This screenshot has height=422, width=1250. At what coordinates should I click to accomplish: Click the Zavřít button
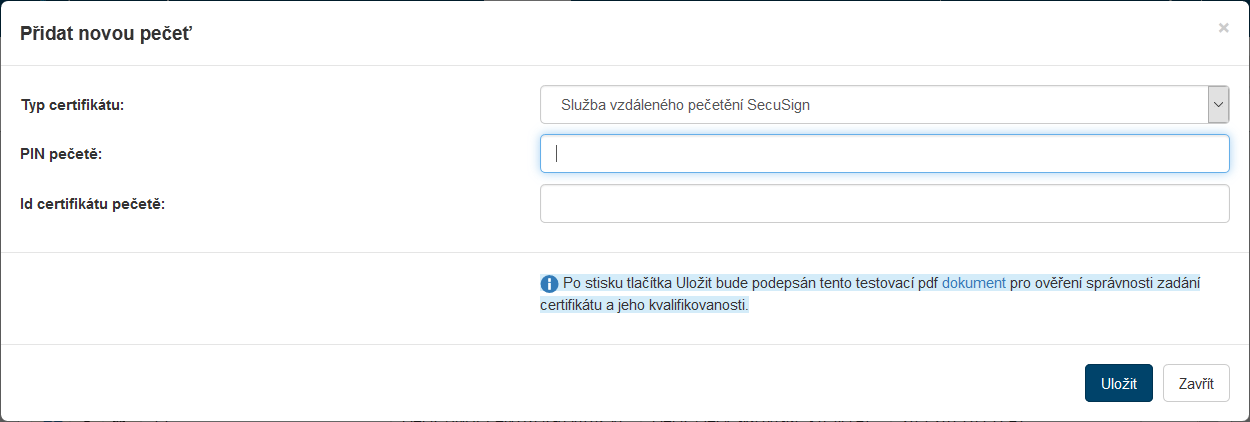(x=1196, y=383)
